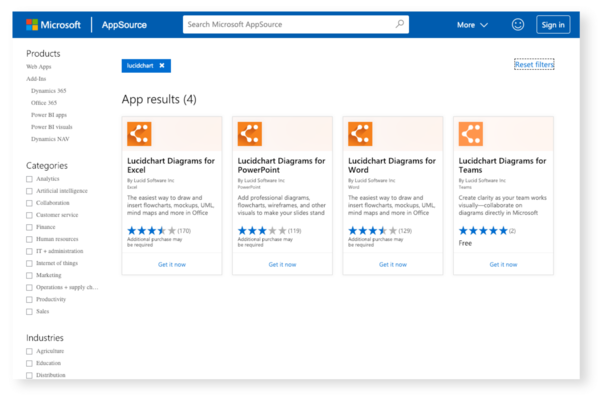
Task: Select Dynamics NAV product filter
Action: [x=50, y=139]
